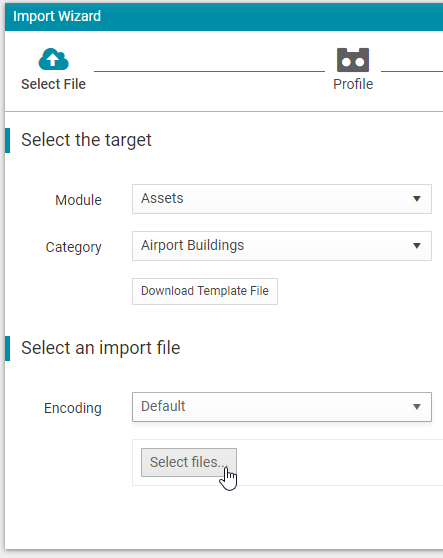Open the Encoding dropdown set to Default
Viewport: 443px width, 558px height.
click(x=282, y=407)
